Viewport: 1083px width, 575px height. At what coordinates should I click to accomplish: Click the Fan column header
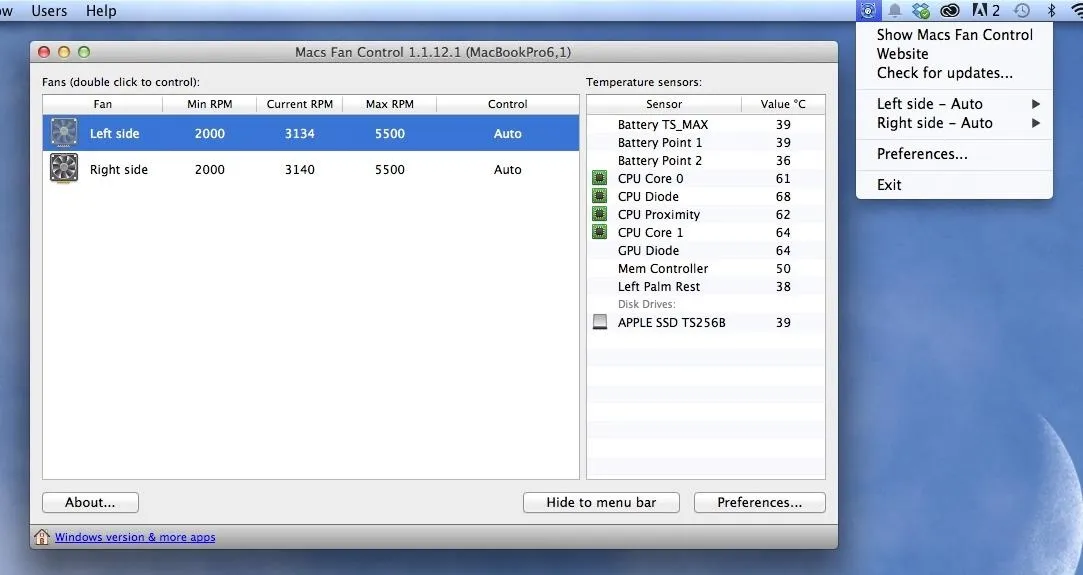[102, 104]
